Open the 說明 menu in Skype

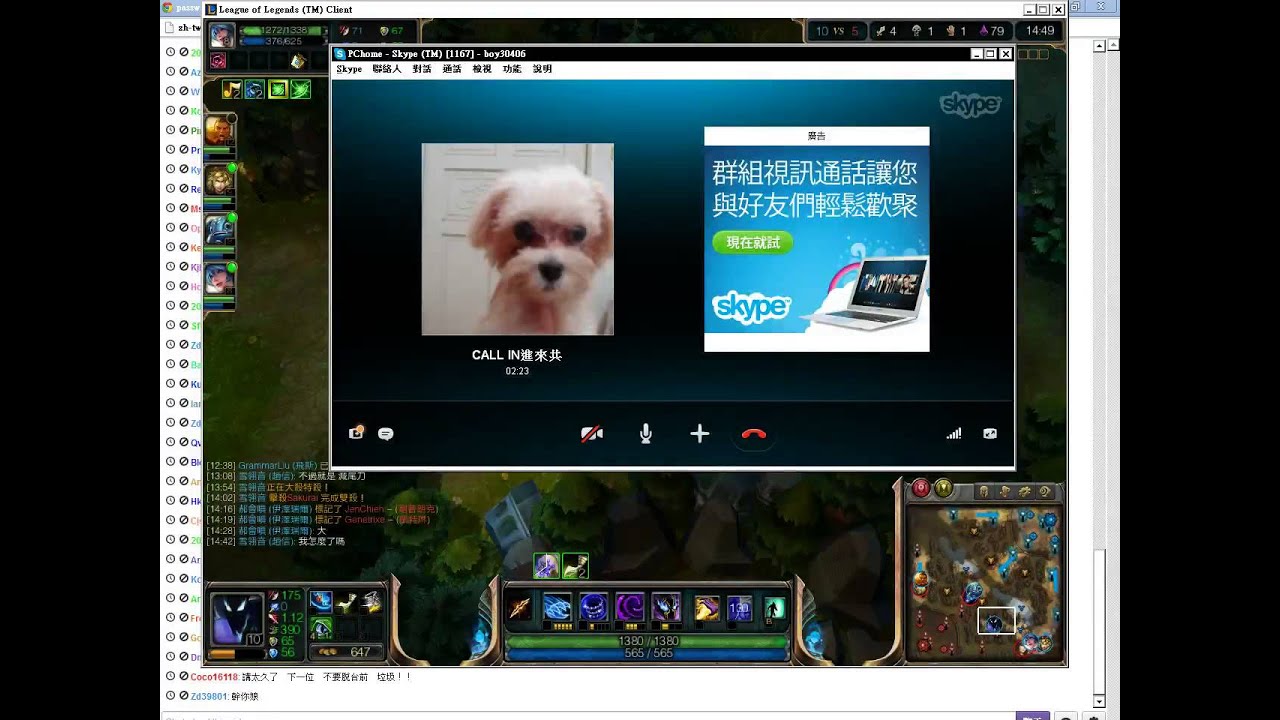click(x=542, y=70)
